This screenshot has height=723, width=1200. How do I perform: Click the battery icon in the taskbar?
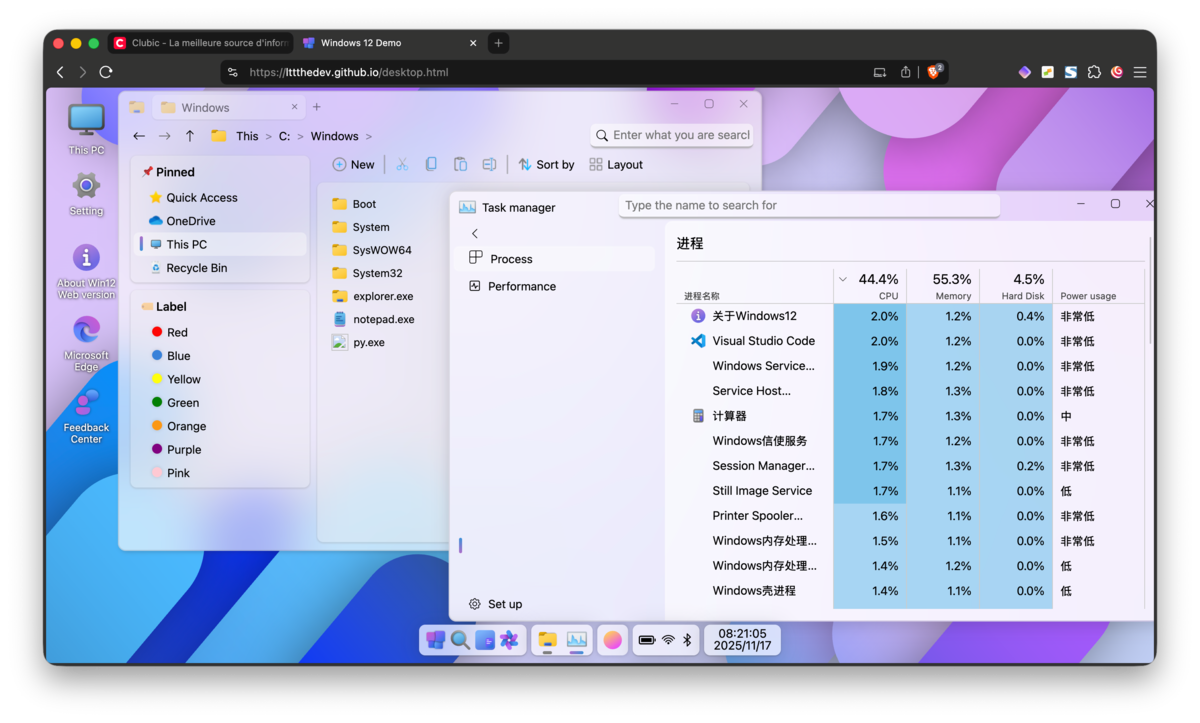(646, 640)
